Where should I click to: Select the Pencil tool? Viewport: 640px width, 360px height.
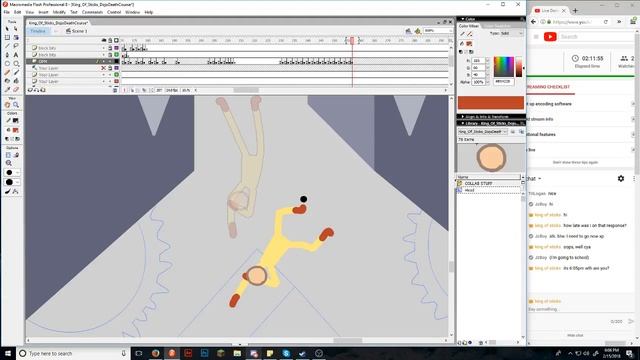(7, 72)
